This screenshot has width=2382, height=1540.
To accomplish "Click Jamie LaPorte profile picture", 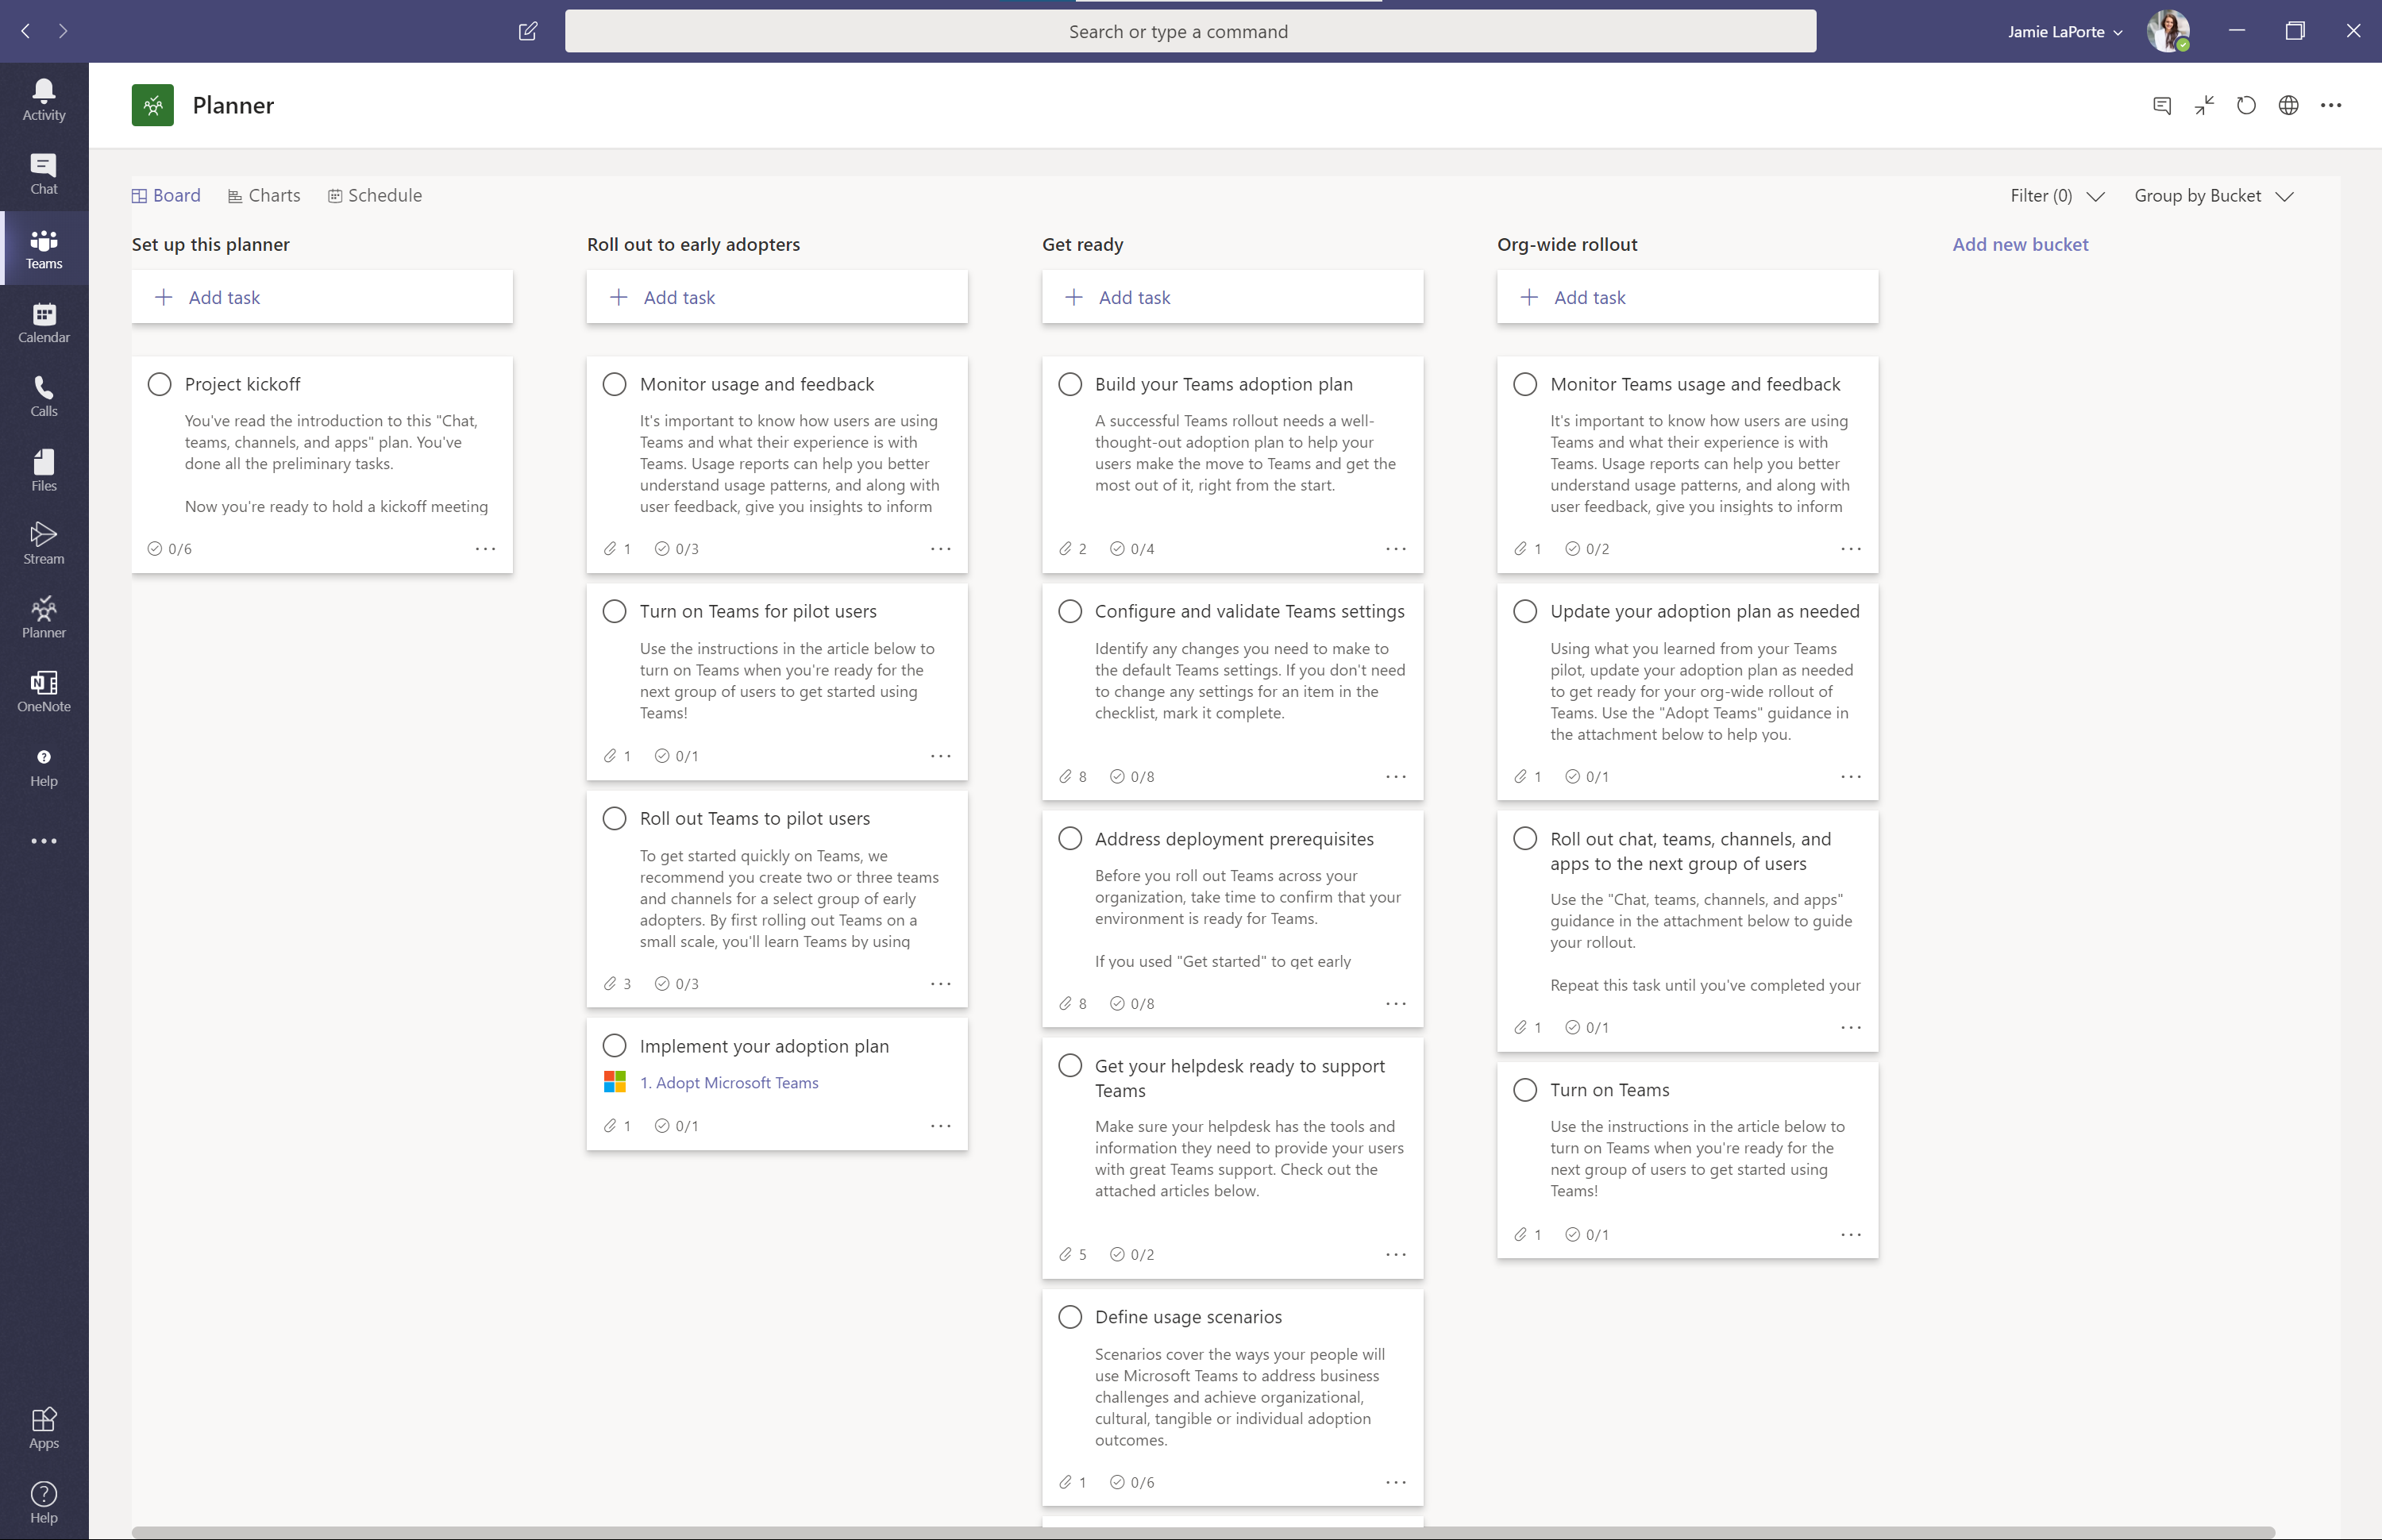I will click(x=2167, y=31).
